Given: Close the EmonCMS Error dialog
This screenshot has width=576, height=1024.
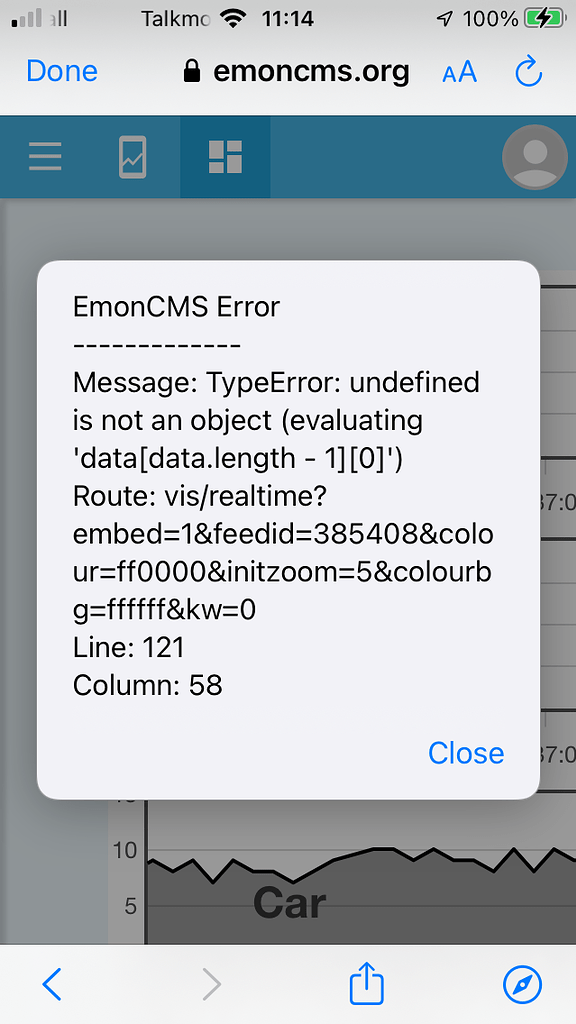Looking at the screenshot, I should click(466, 753).
